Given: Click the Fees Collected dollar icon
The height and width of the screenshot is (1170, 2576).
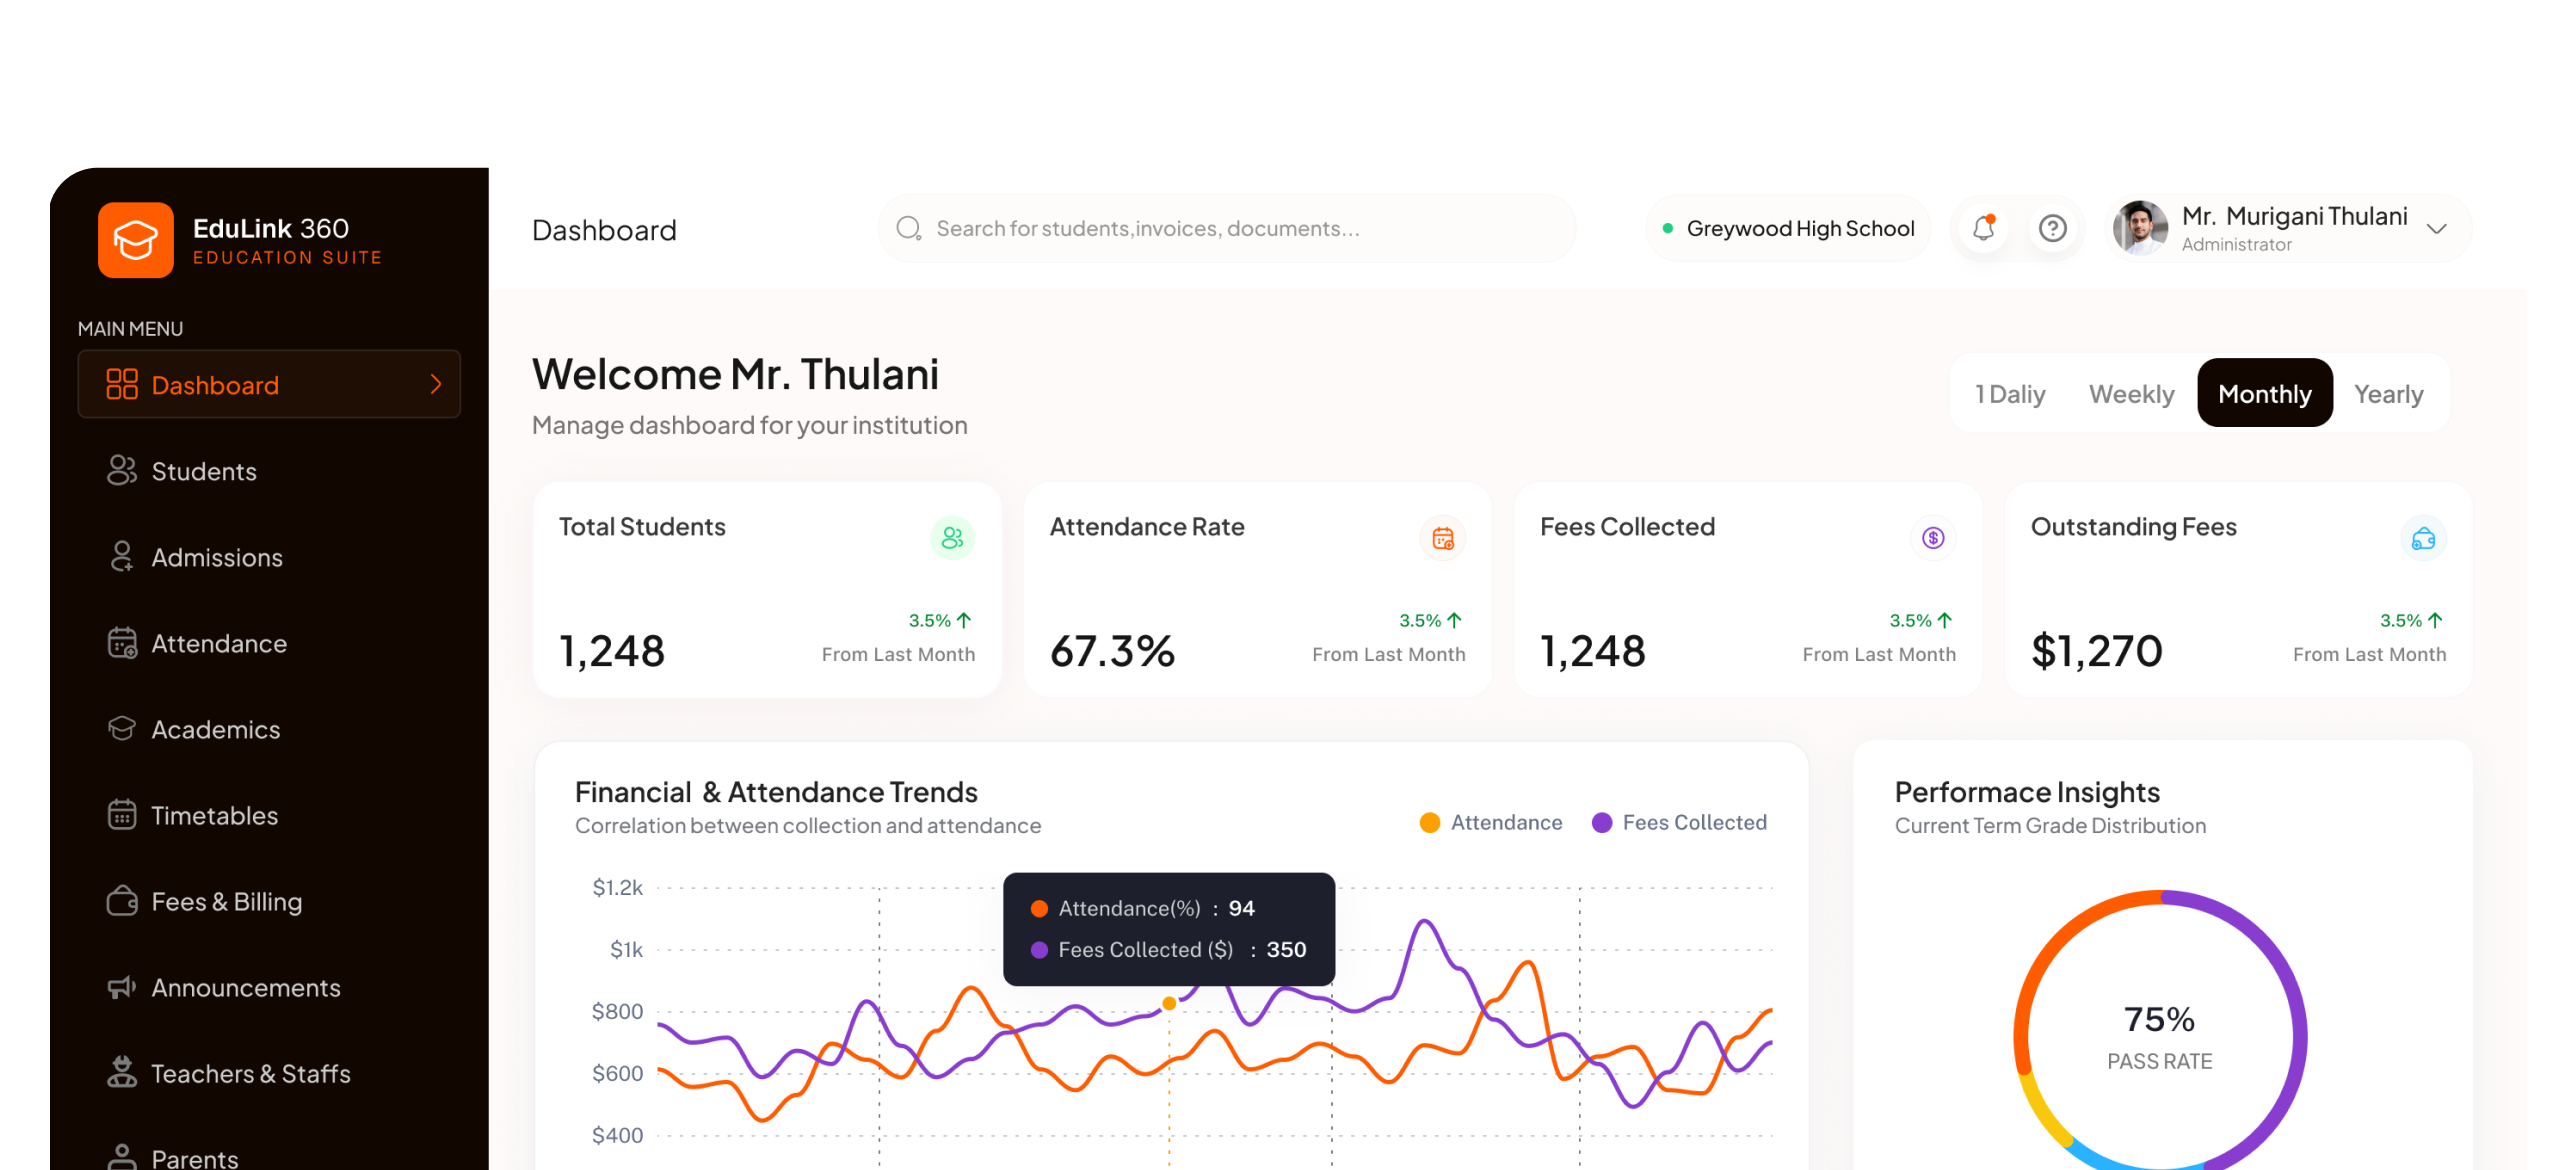Looking at the screenshot, I should 1933,538.
